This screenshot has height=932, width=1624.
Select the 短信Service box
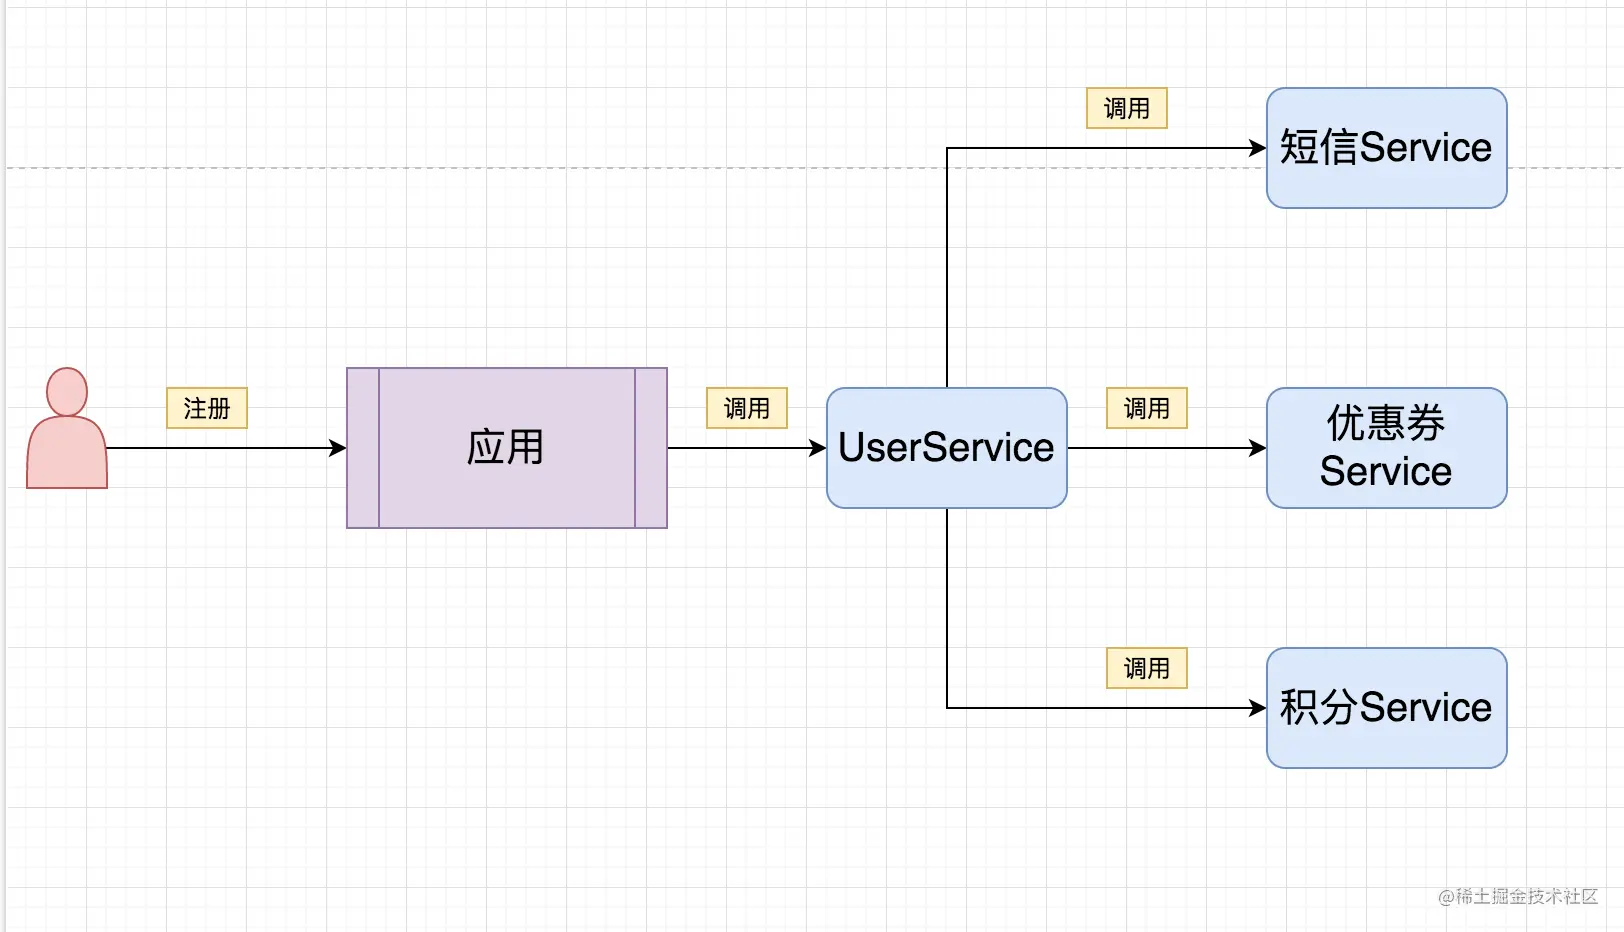click(1387, 148)
